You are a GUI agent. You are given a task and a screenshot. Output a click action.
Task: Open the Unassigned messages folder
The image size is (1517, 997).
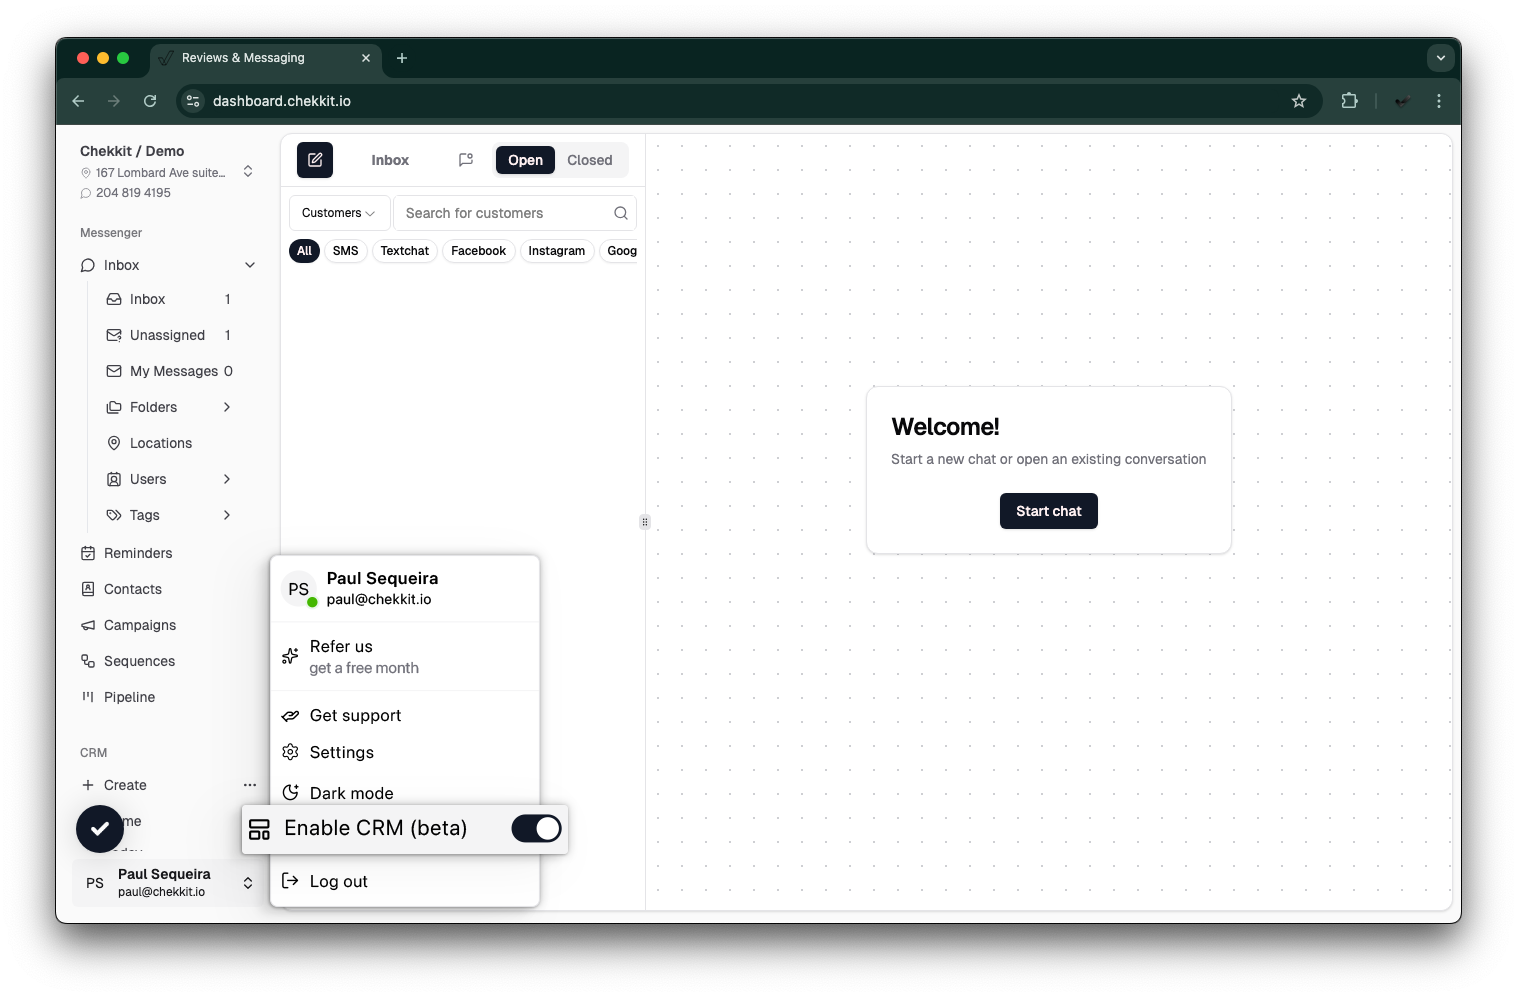[x=167, y=335]
